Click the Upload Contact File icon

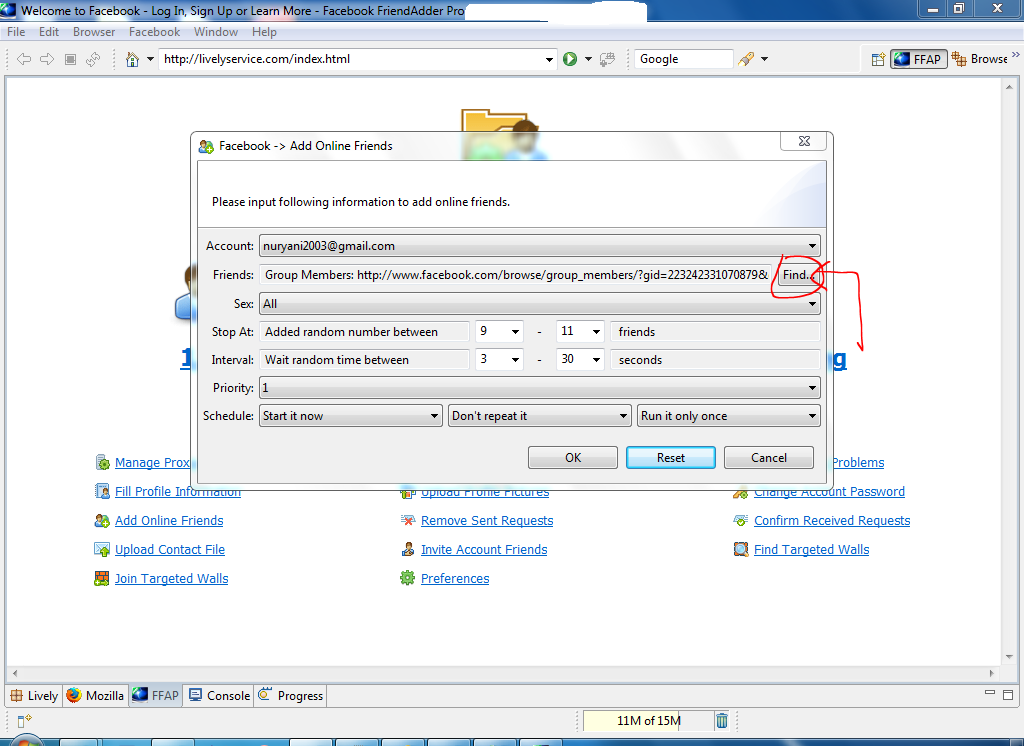pyautogui.click(x=102, y=549)
